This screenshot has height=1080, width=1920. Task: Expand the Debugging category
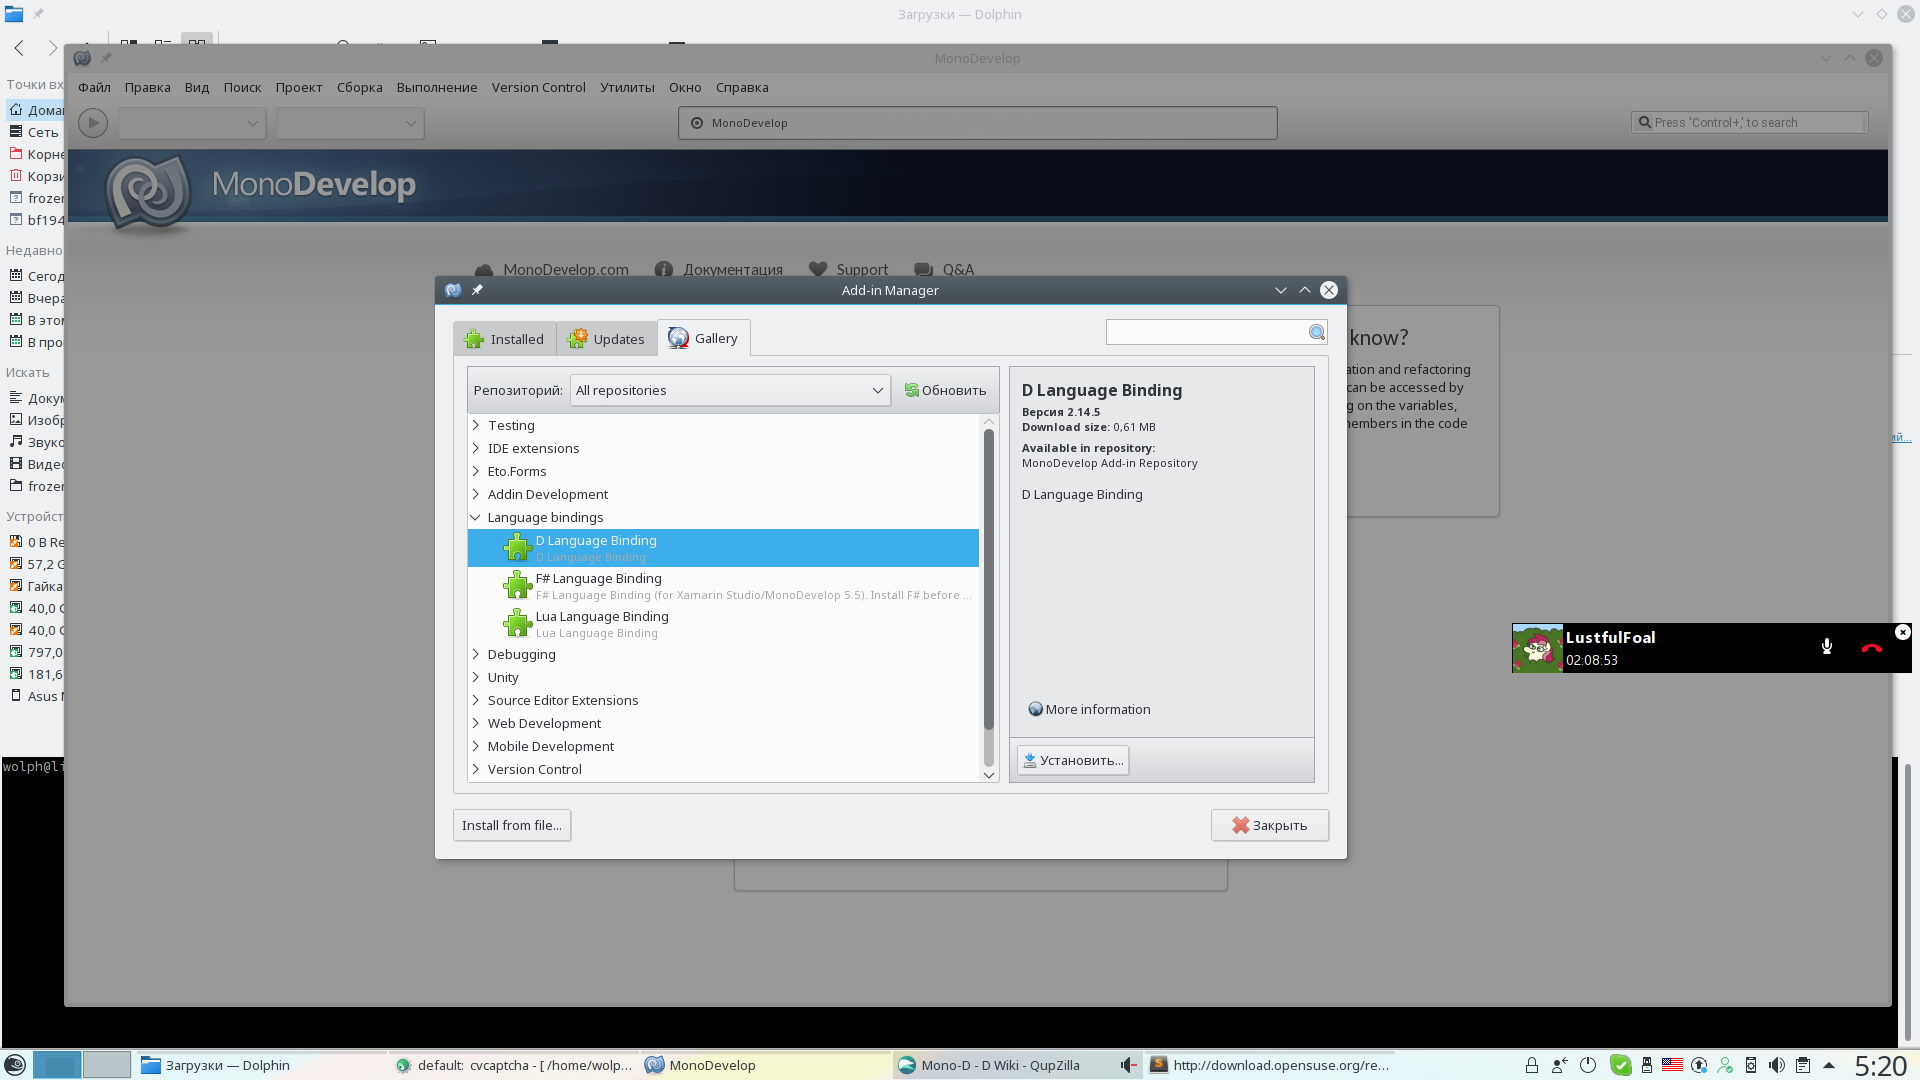[x=476, y=654]
